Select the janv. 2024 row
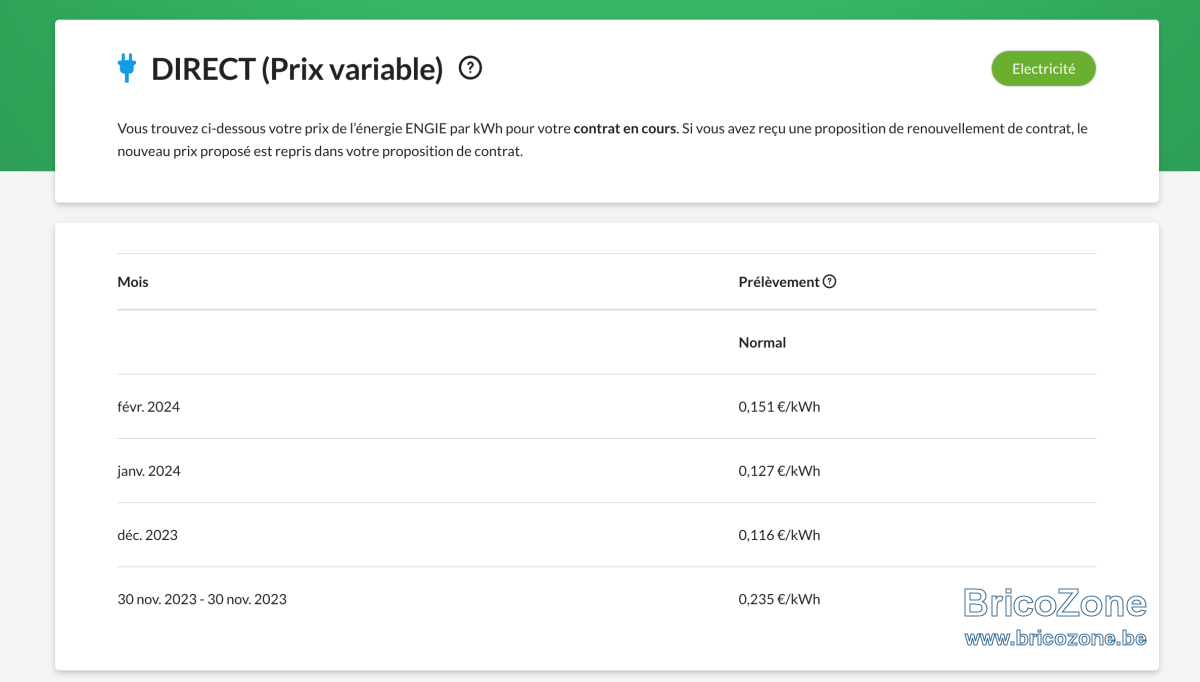Screen dimensions: 1200x682 [x=607, y=471]
